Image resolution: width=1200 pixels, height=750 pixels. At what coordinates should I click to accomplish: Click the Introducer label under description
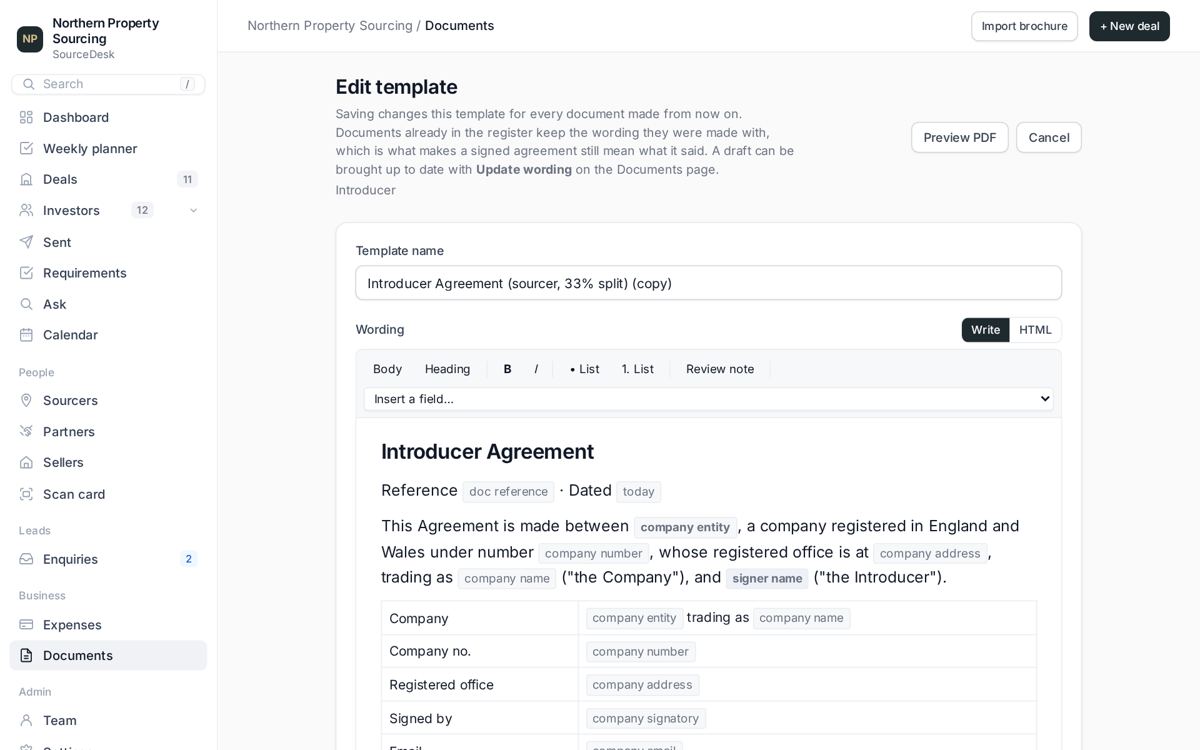366,190
